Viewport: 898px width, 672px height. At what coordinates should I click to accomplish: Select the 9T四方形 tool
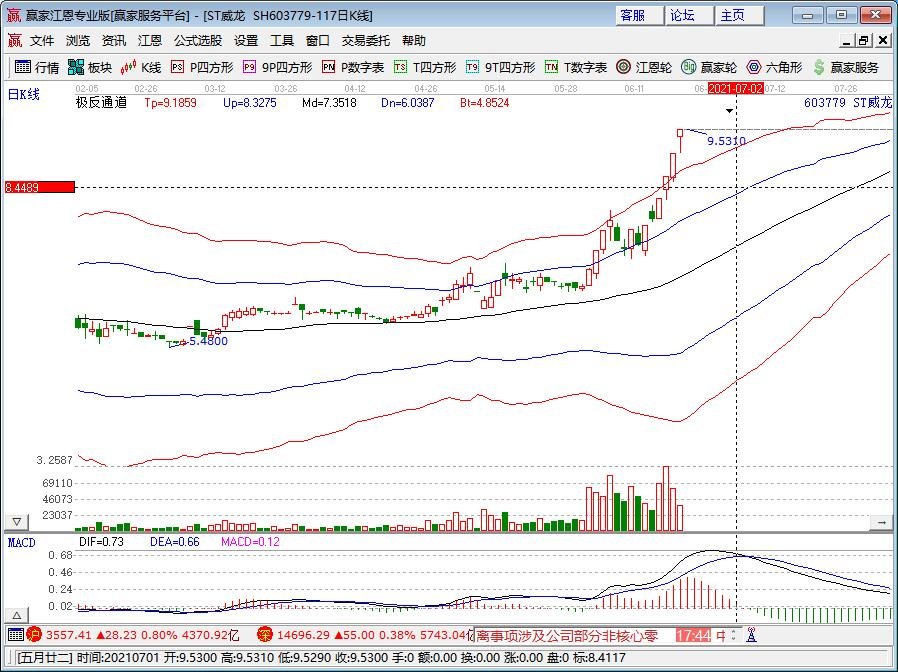click(x=500, y=68)
